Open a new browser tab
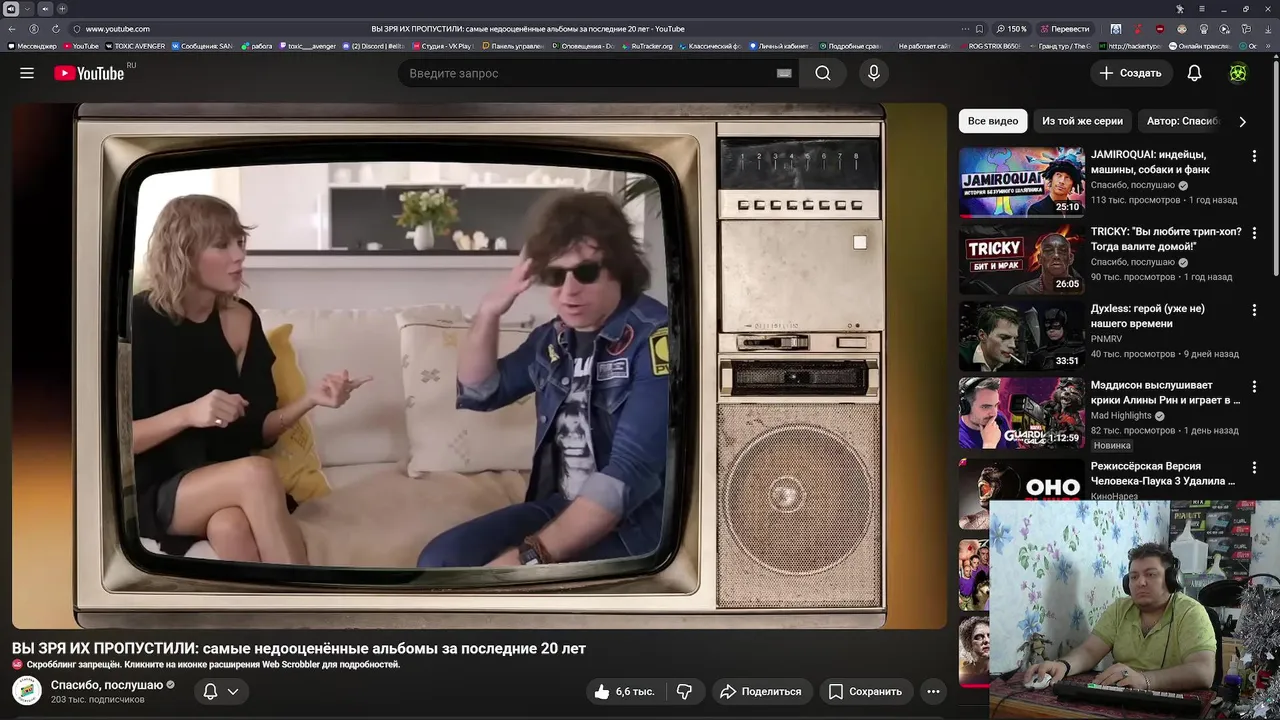 (x=62, y=9)
